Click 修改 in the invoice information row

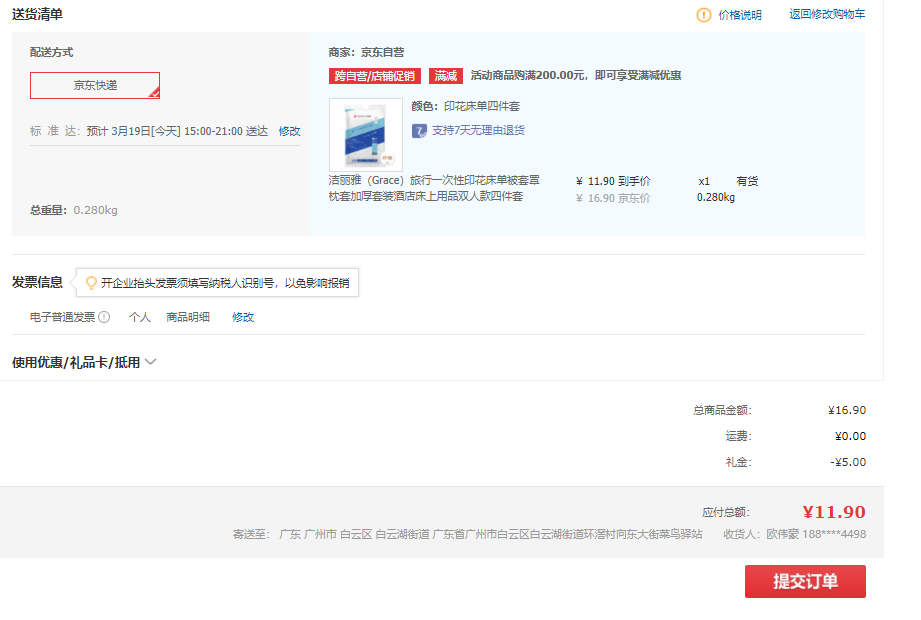(243, 317)
